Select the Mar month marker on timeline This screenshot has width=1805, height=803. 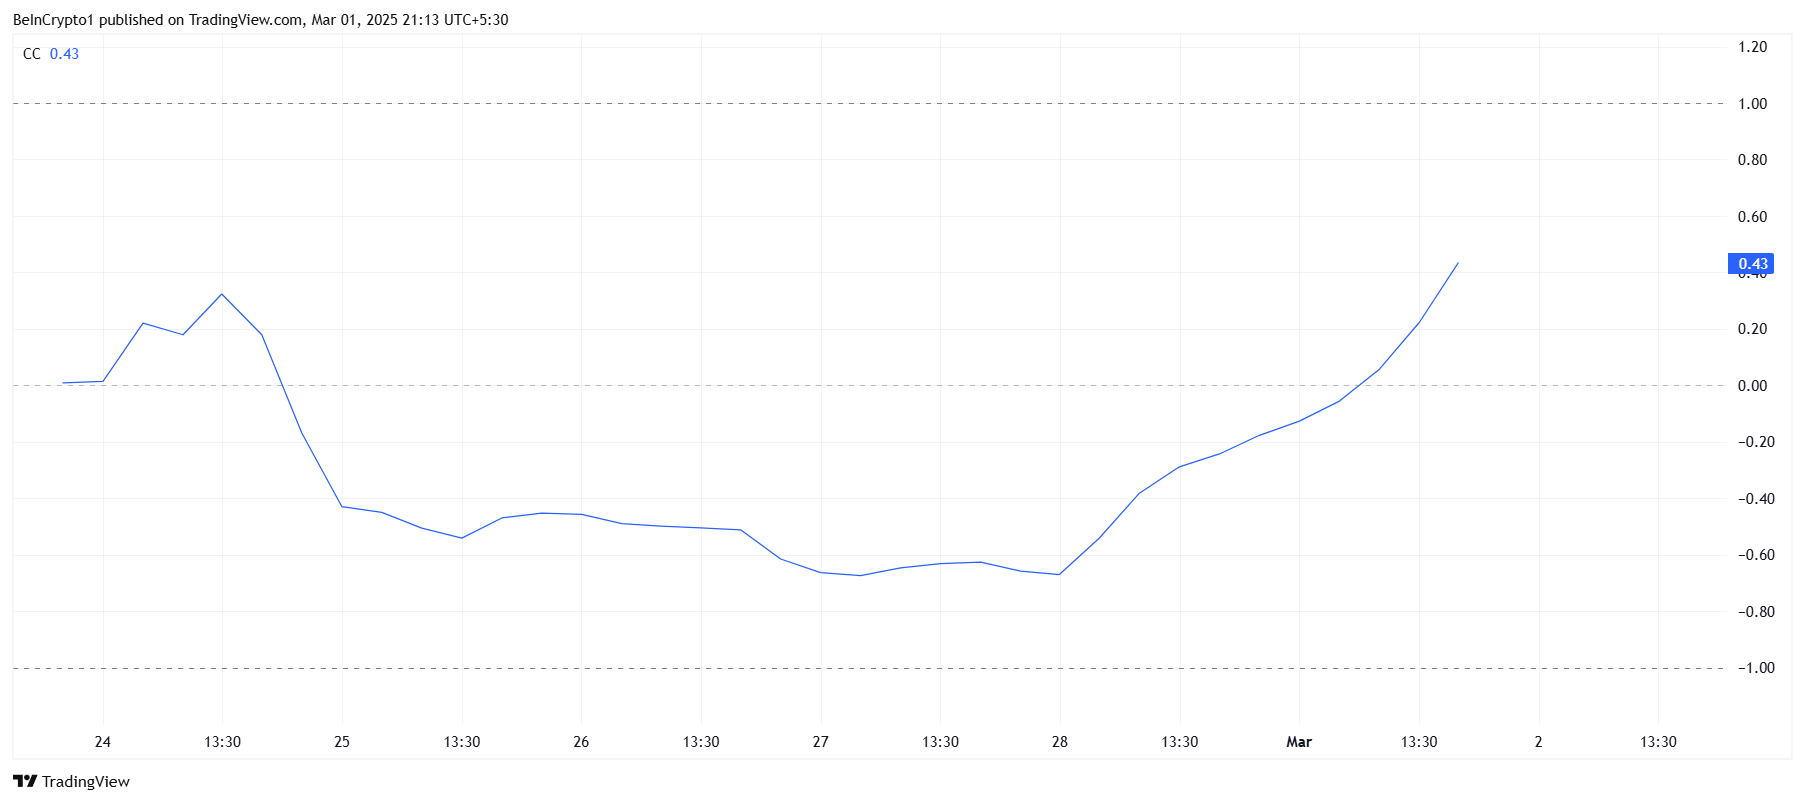pos(1299,742)
